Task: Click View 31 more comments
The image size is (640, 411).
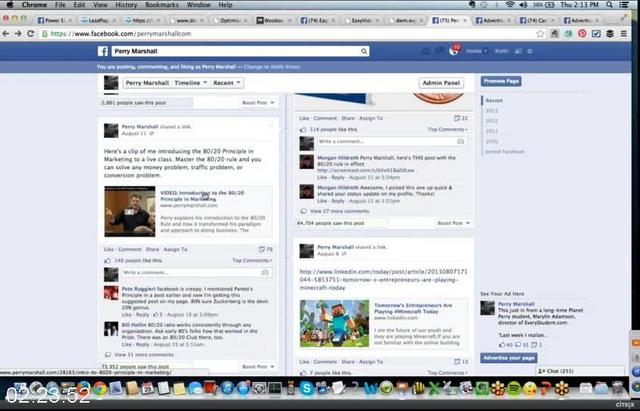Action: (x=144, y=355)
